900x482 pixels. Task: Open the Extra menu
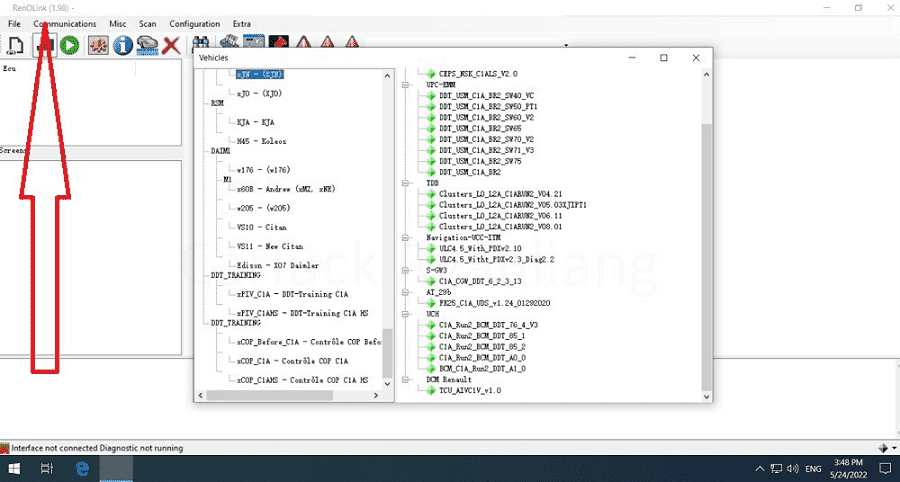(242, 24)
